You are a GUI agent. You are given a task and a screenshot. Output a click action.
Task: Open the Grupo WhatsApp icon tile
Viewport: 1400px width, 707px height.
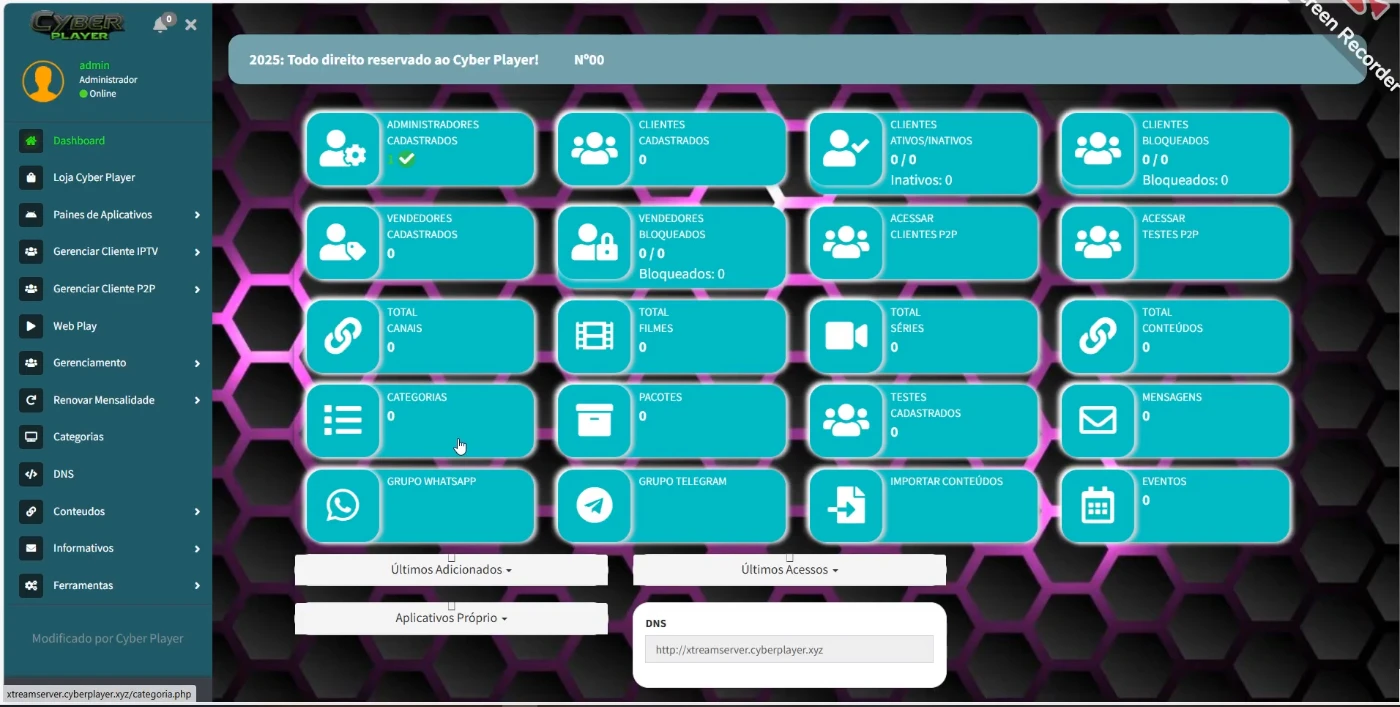[x=343, y=506]
